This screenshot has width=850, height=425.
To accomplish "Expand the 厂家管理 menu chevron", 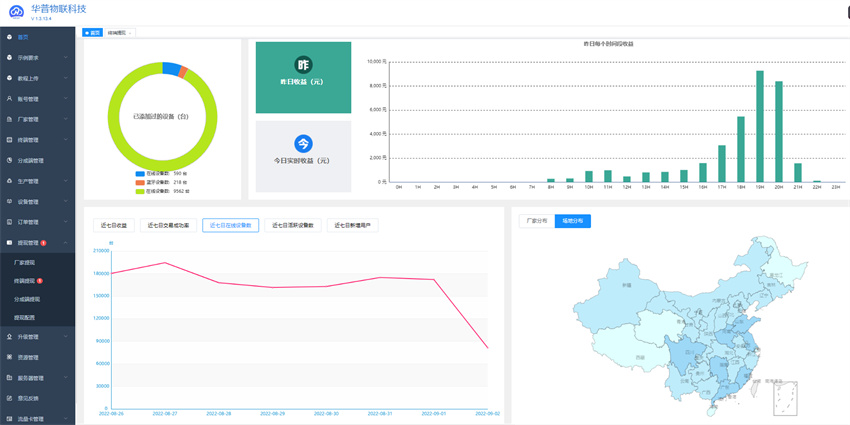I will (x=66, y=119).
